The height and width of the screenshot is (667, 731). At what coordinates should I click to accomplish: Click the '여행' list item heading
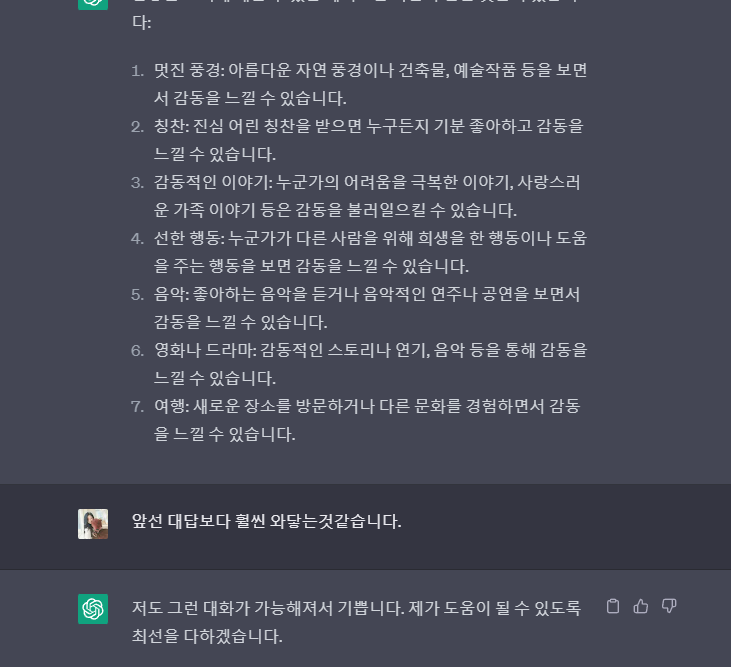[170, 406]
